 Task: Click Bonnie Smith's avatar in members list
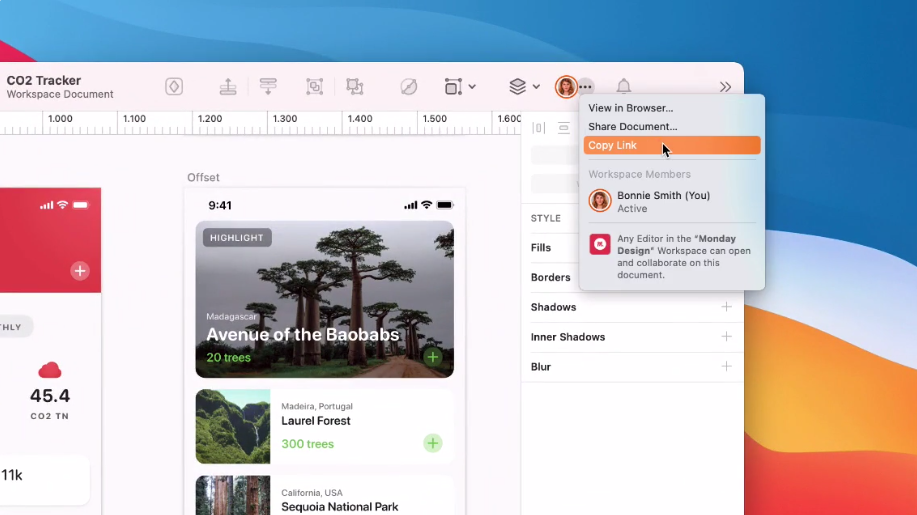click(599, 201)
